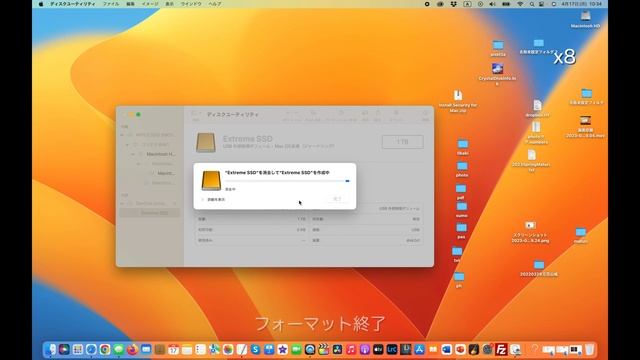Image resolution: width=640 pixels, height=360 pixels.
Task: Launch Skype from the Dock
Action: pyautogui.click(x=256, y=349)
